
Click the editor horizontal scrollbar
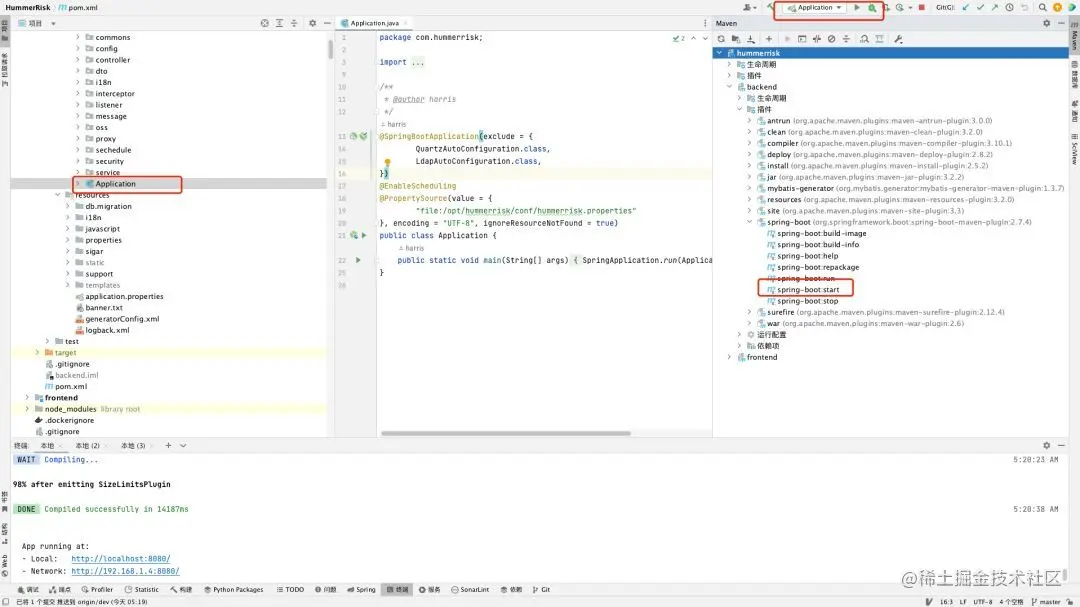click(x=506, y=433)
